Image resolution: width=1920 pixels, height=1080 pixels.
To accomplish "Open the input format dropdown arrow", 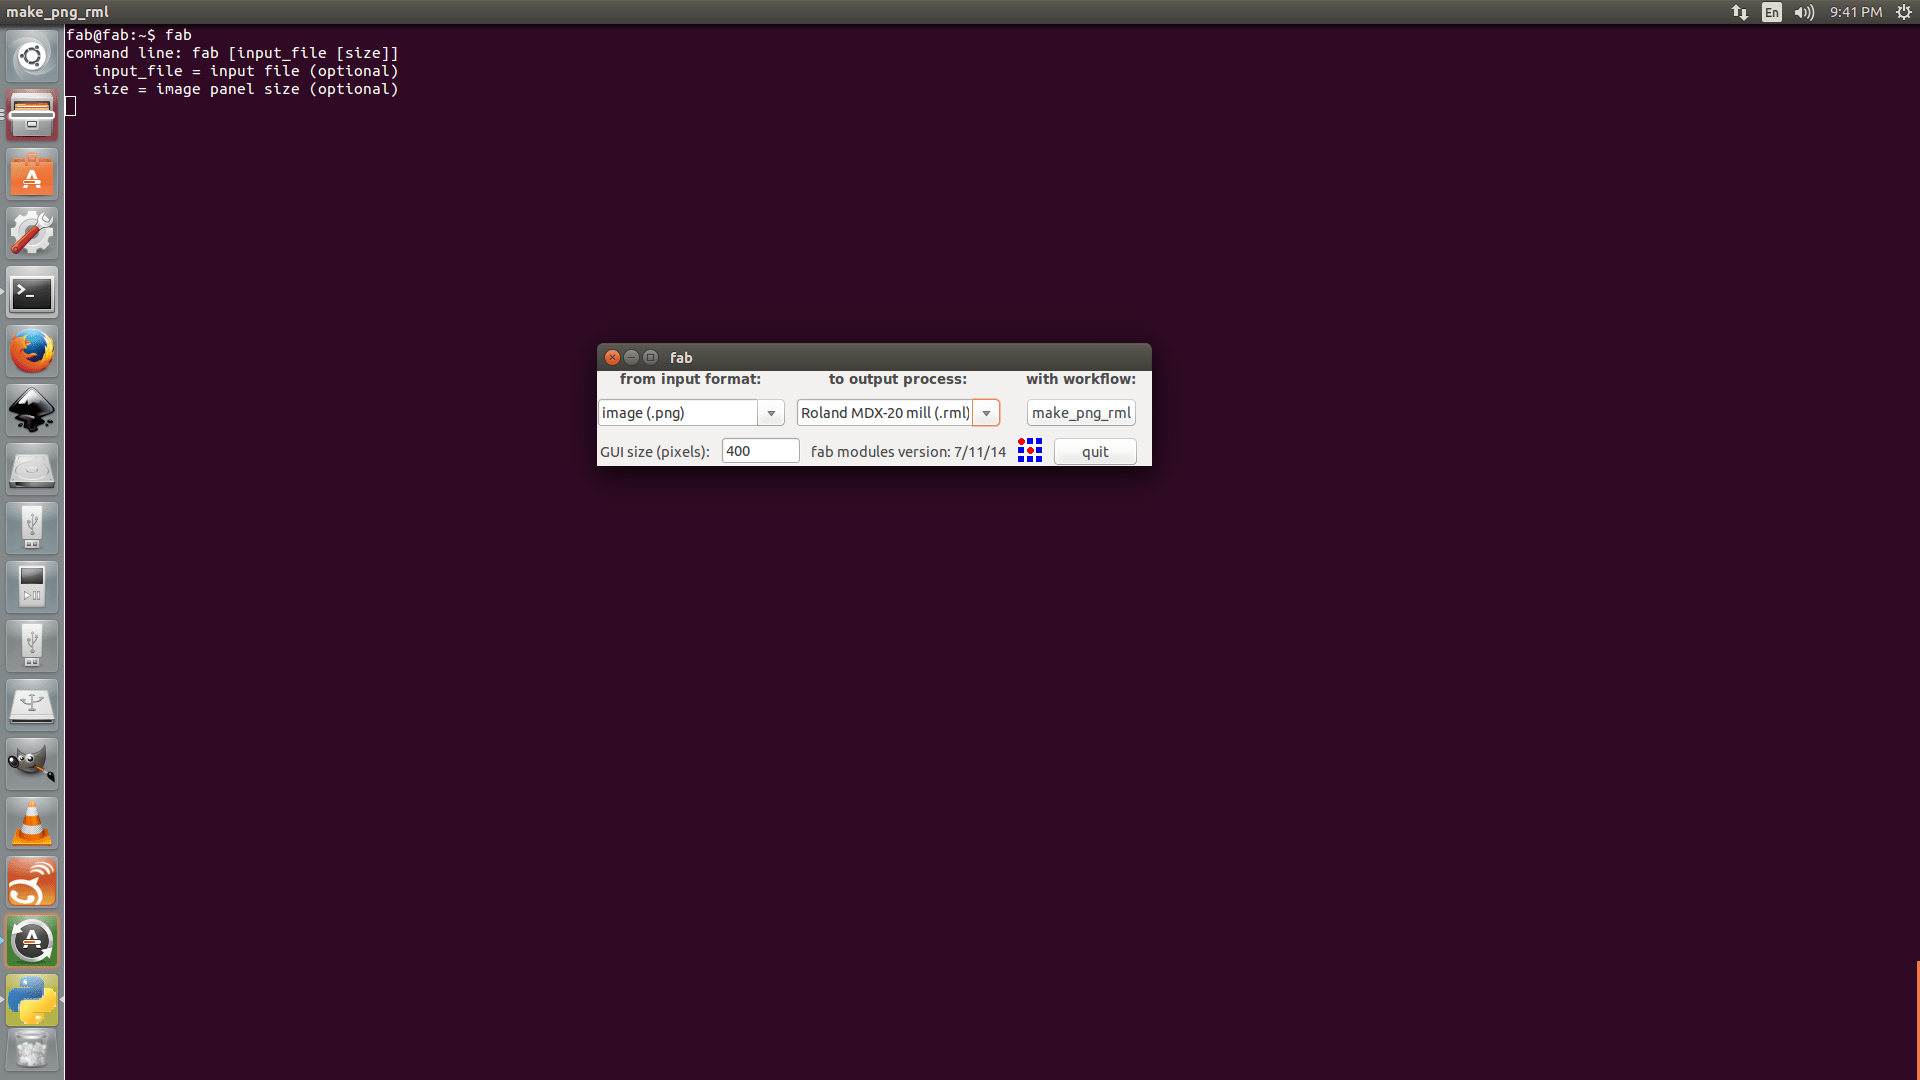I will [x=770, y=413].
